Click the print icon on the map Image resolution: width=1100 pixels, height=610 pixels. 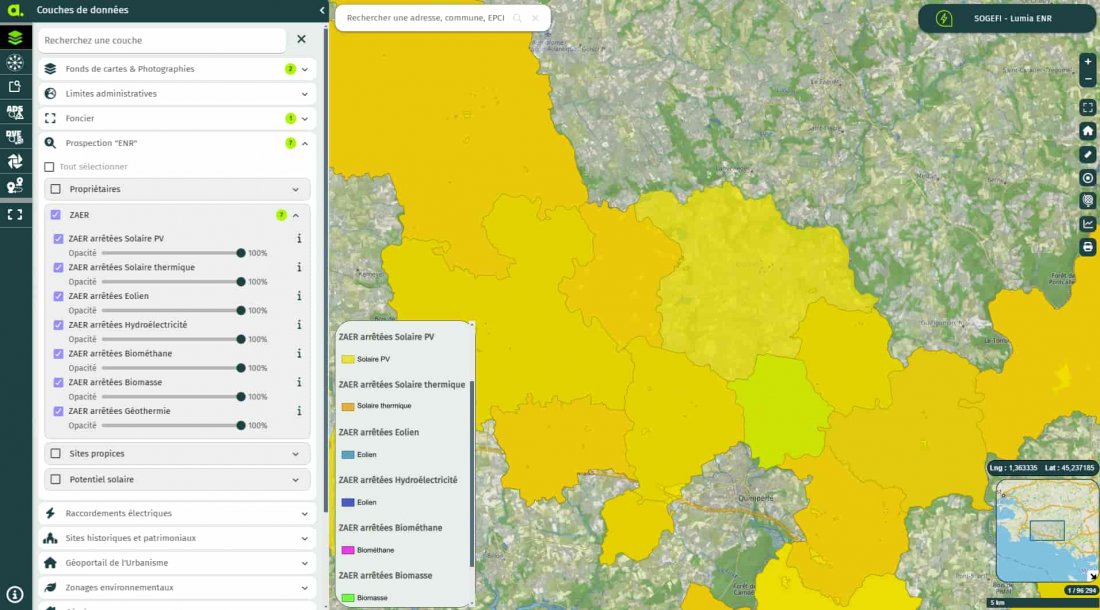tap(1088, 246)
